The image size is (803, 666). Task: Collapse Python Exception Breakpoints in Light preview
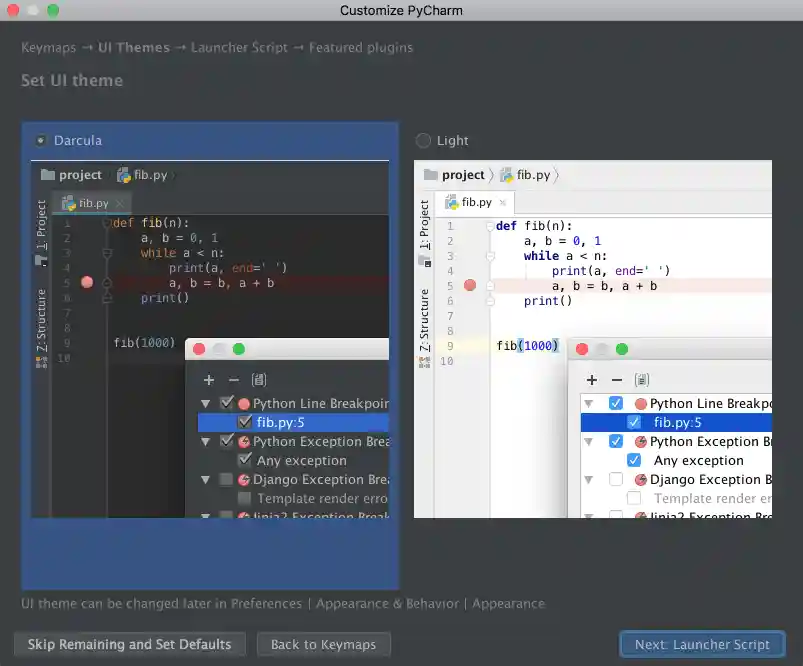[x=587, y=441]
